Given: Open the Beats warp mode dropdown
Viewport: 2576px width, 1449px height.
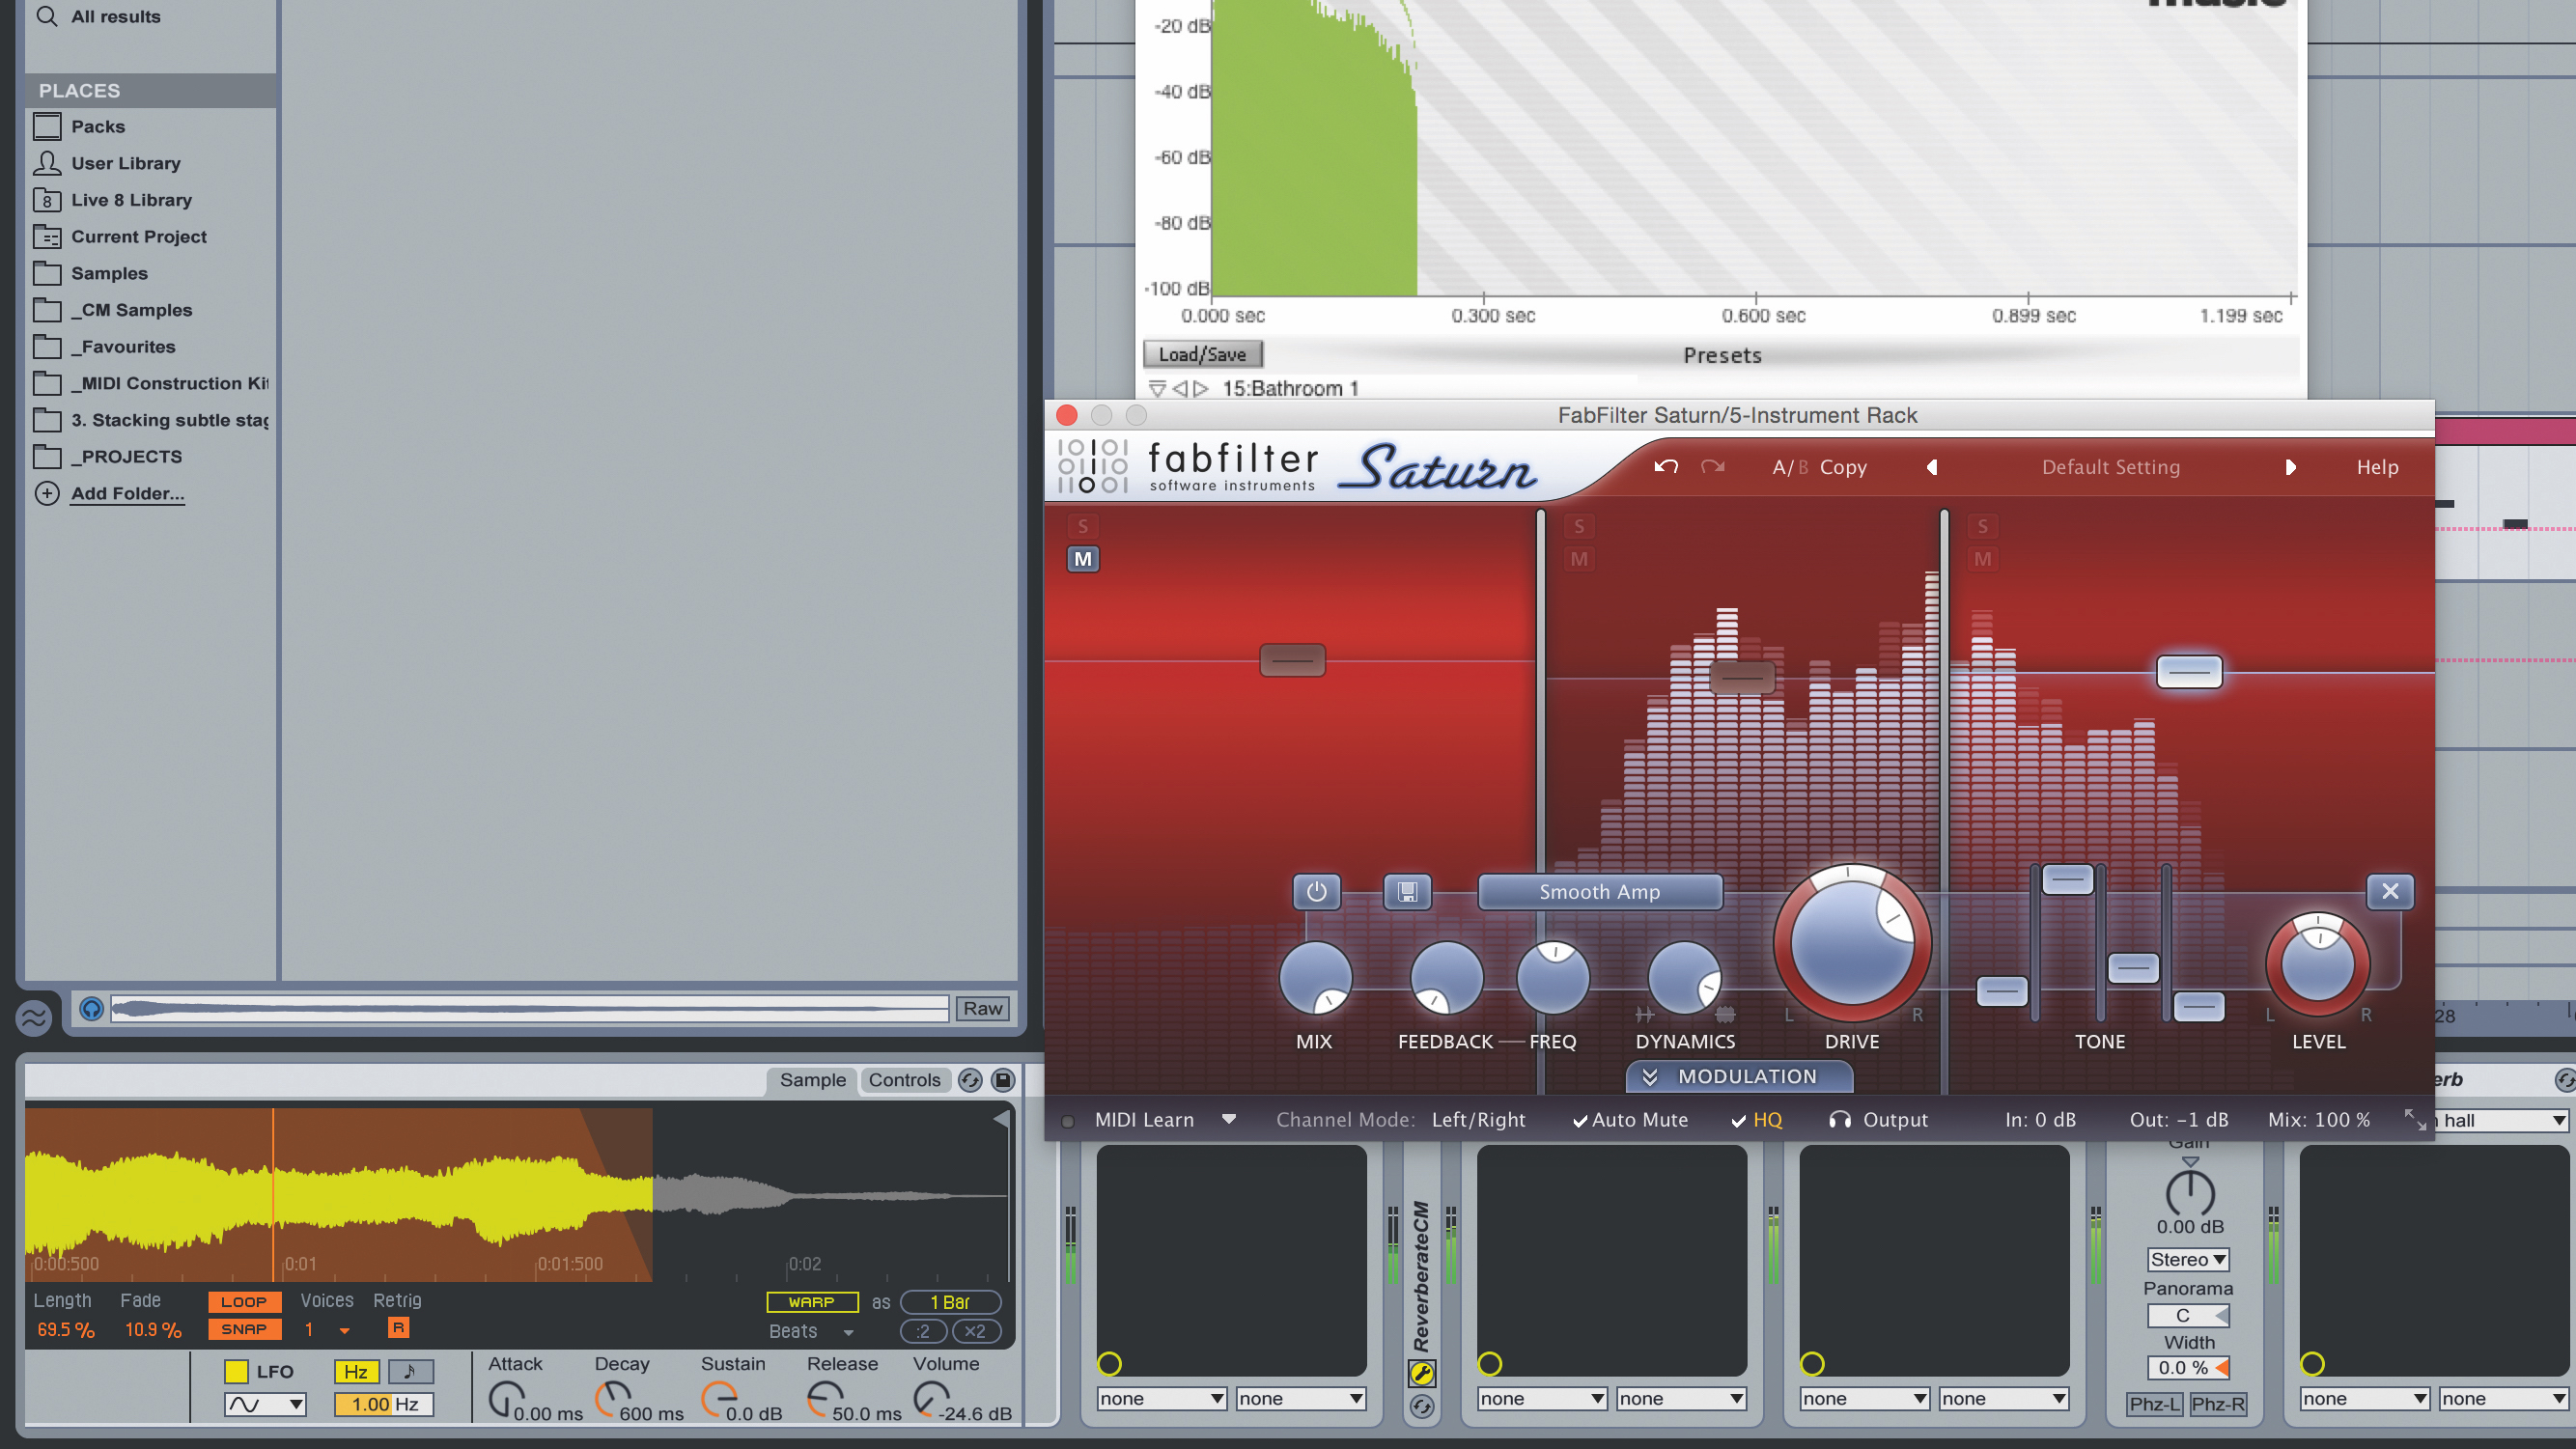Looking at the screenshot, I should click(x=812, y=1331).
